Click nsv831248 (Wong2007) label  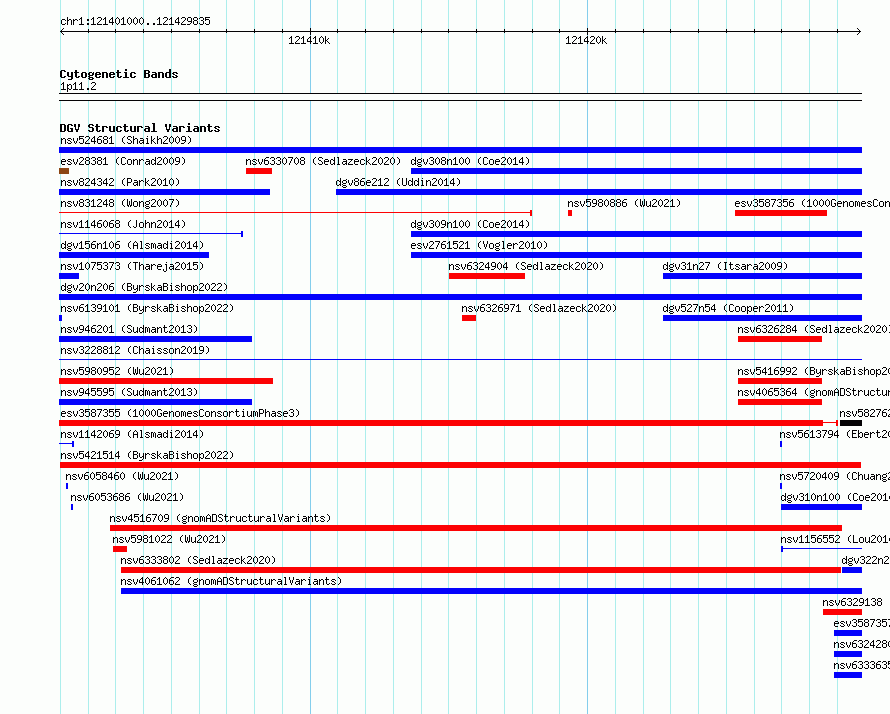pos(120,203)
